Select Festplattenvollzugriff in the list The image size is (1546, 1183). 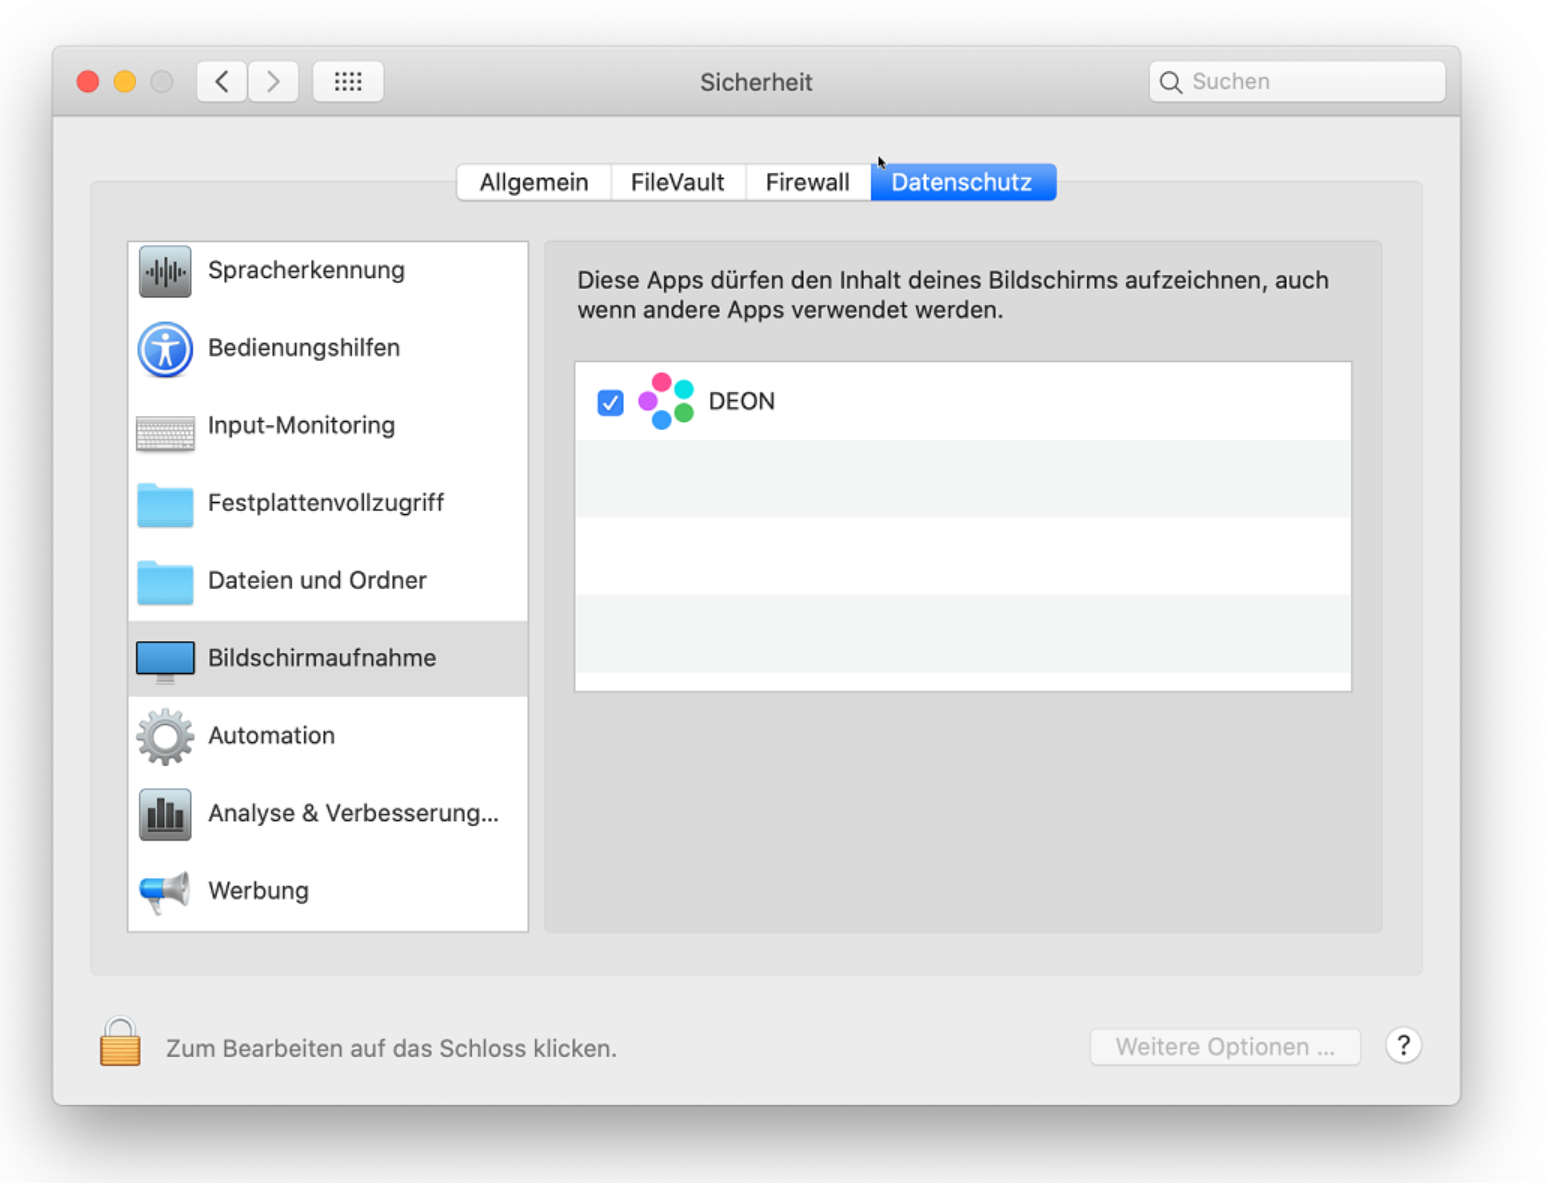coord(328,504)
